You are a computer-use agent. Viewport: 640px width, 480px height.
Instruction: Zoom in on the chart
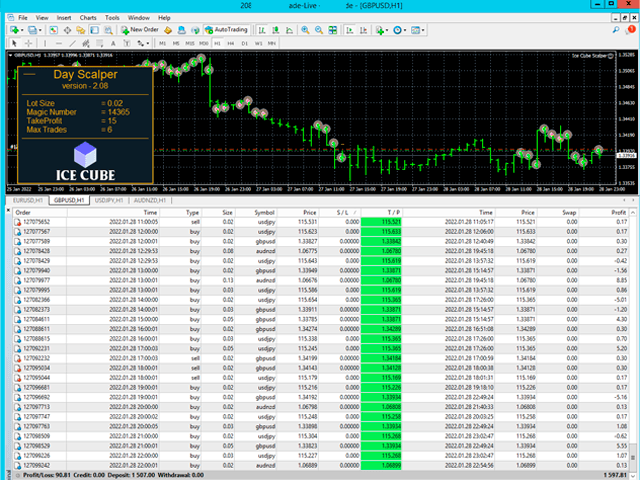[x=305, y=30]
